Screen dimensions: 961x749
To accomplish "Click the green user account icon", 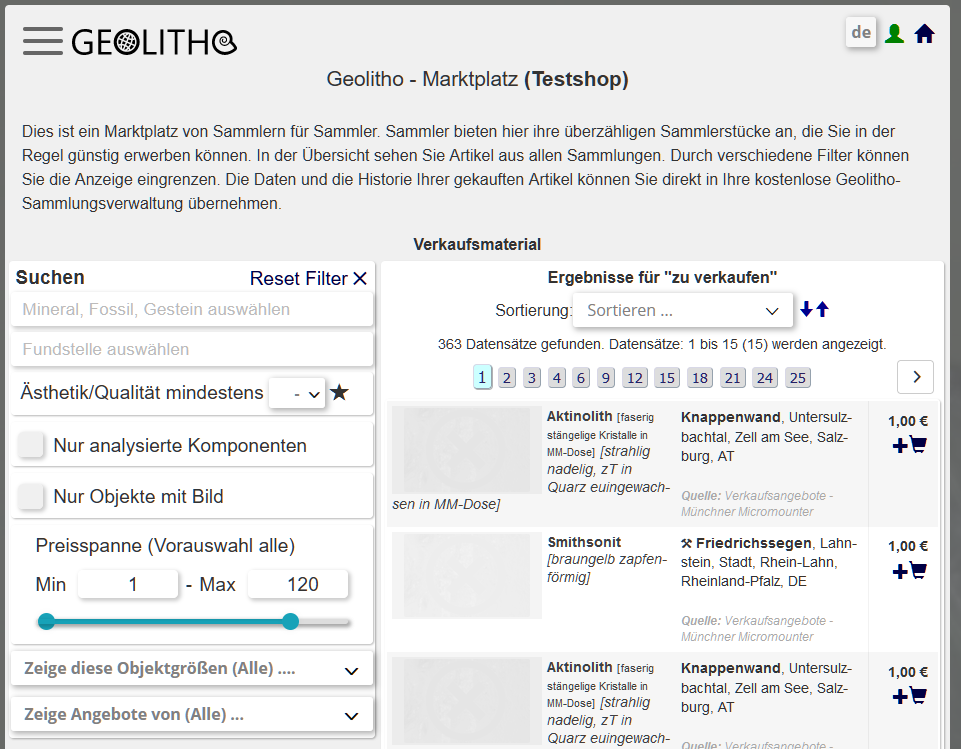I will (x=894, y=34).
